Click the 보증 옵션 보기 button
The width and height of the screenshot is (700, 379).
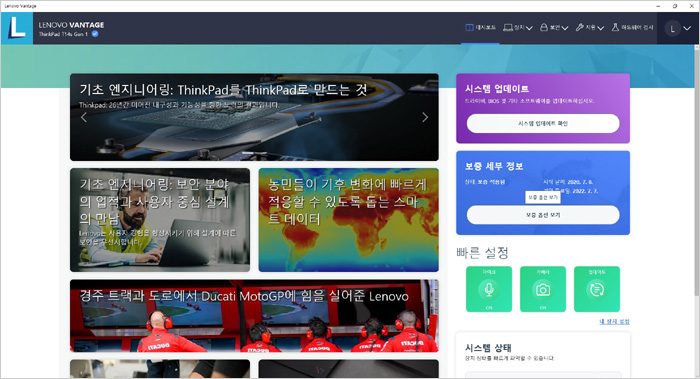(543, 215)
